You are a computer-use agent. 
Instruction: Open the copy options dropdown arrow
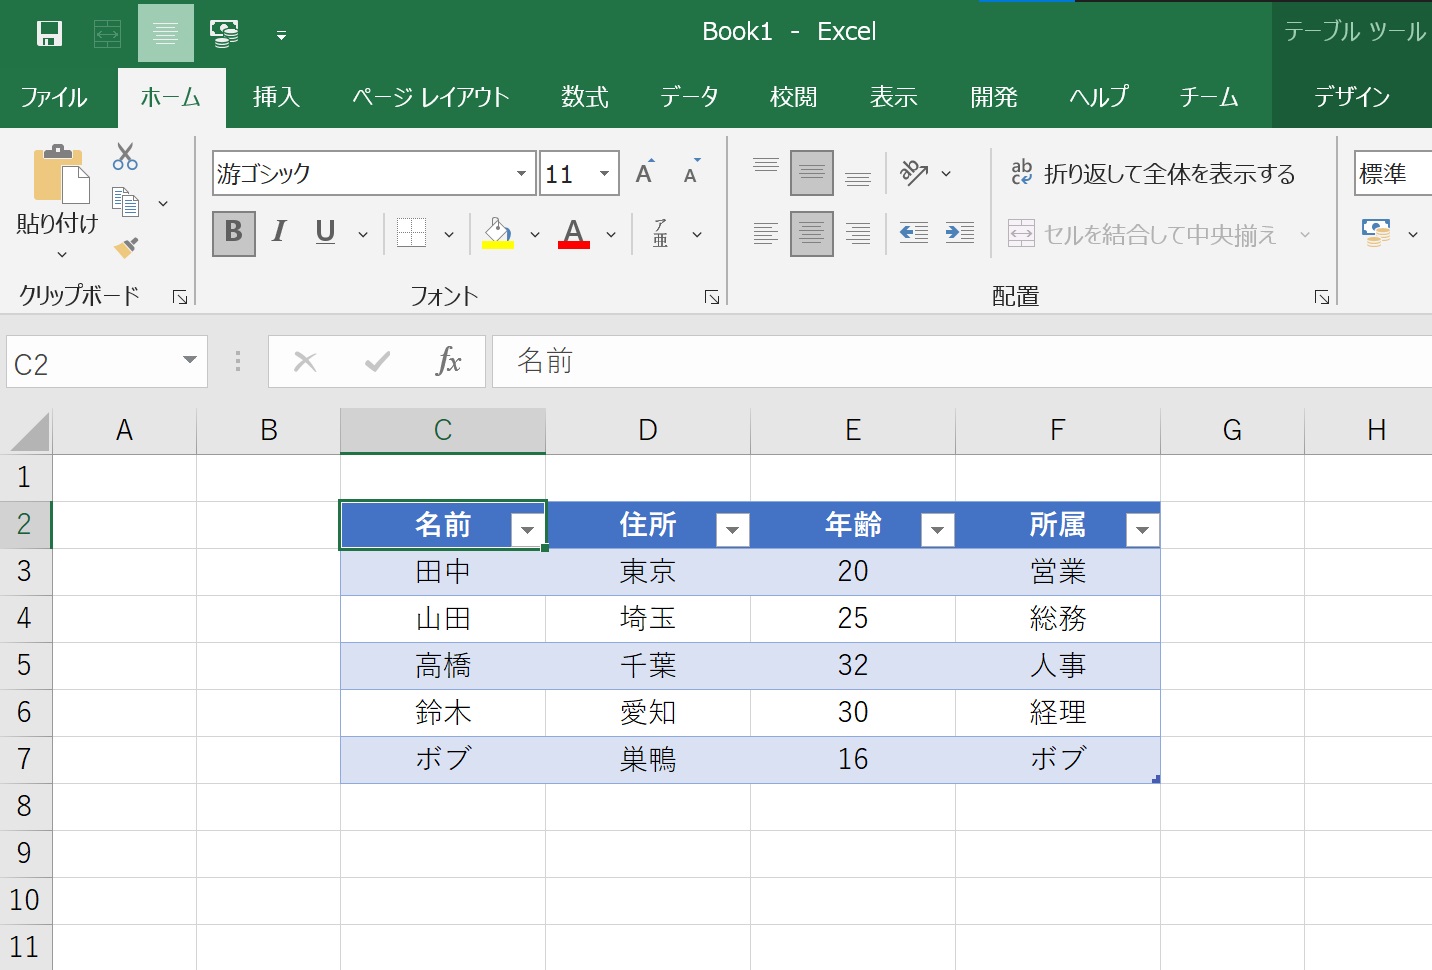(163, 204)
